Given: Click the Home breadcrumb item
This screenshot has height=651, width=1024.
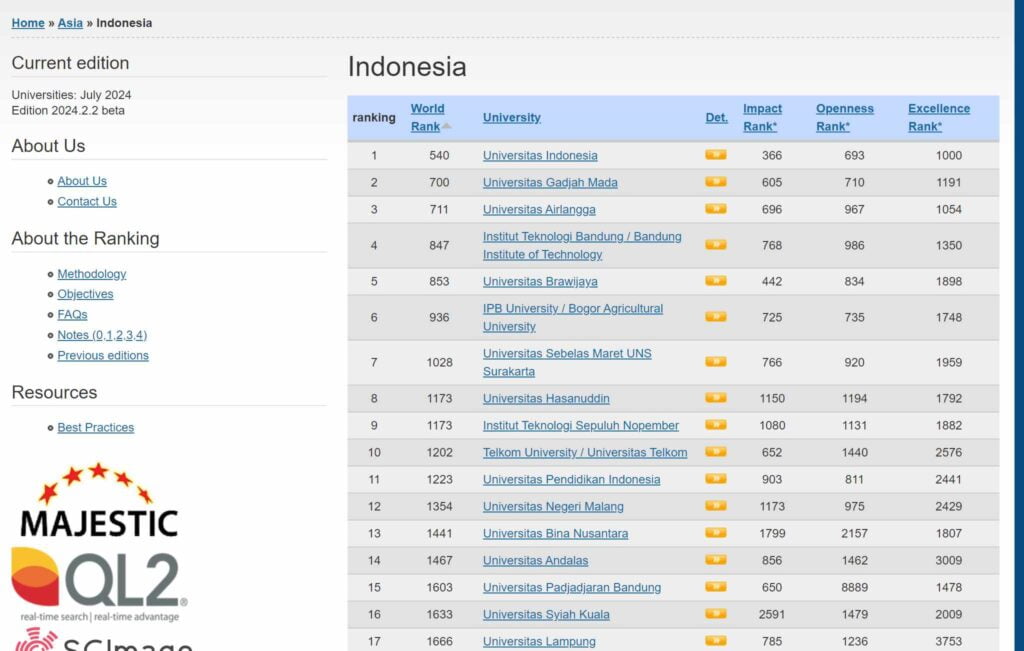Looking at the screenshot, I should [x=27, y=22].
